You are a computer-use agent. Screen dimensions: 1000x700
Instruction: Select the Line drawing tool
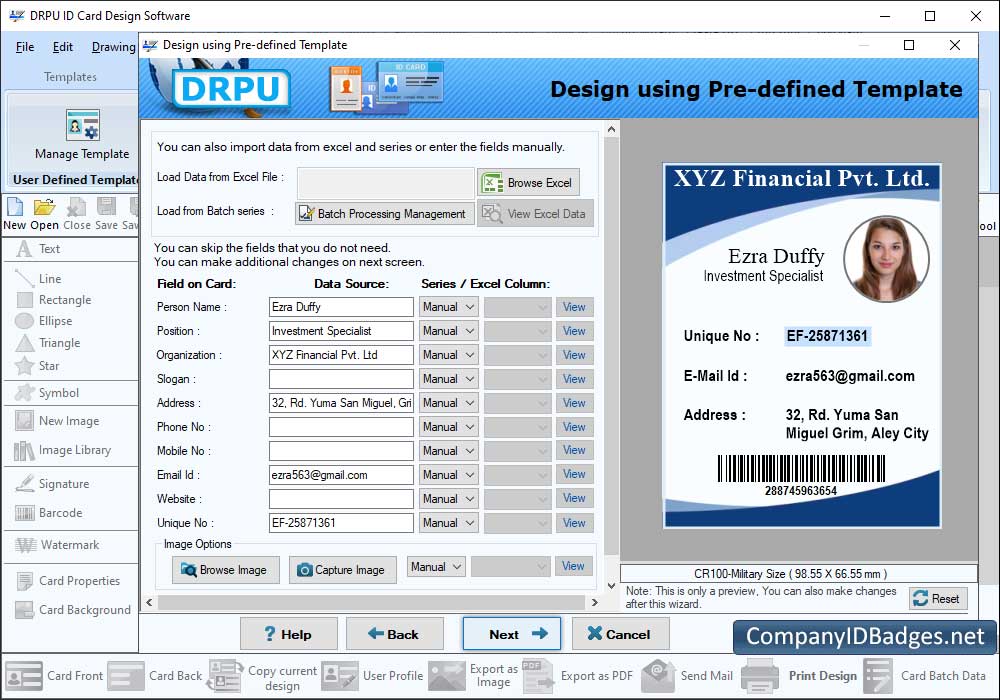coord(38,279)
